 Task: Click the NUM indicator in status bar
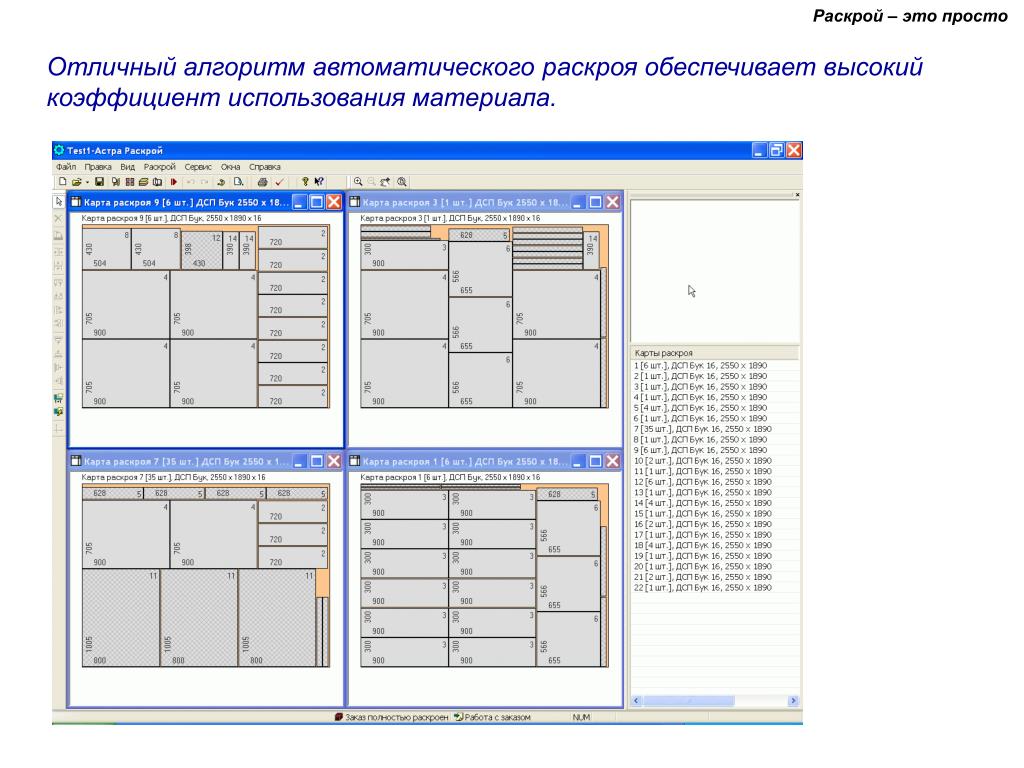[581, 717]
